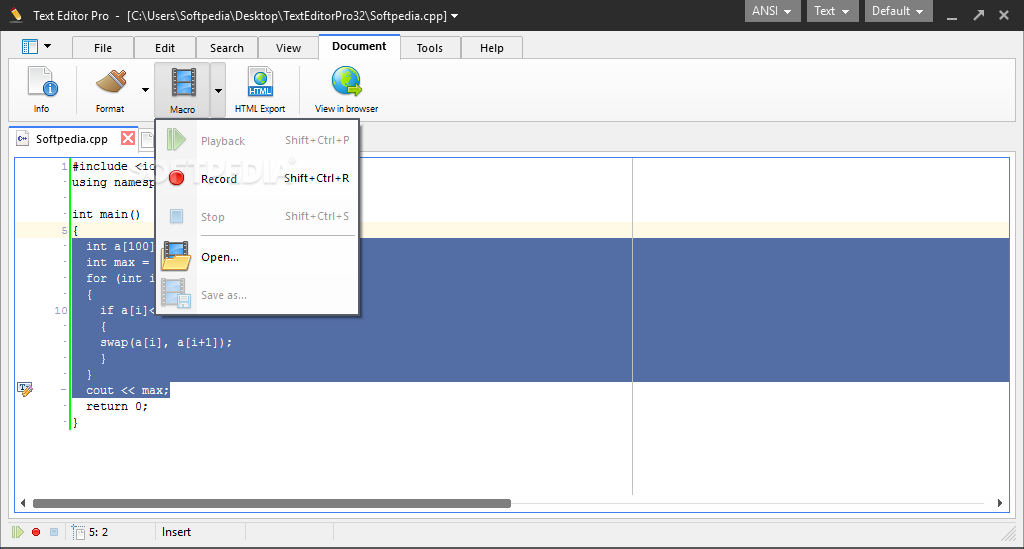Click the Macro filmstrip button

[183, 90]
